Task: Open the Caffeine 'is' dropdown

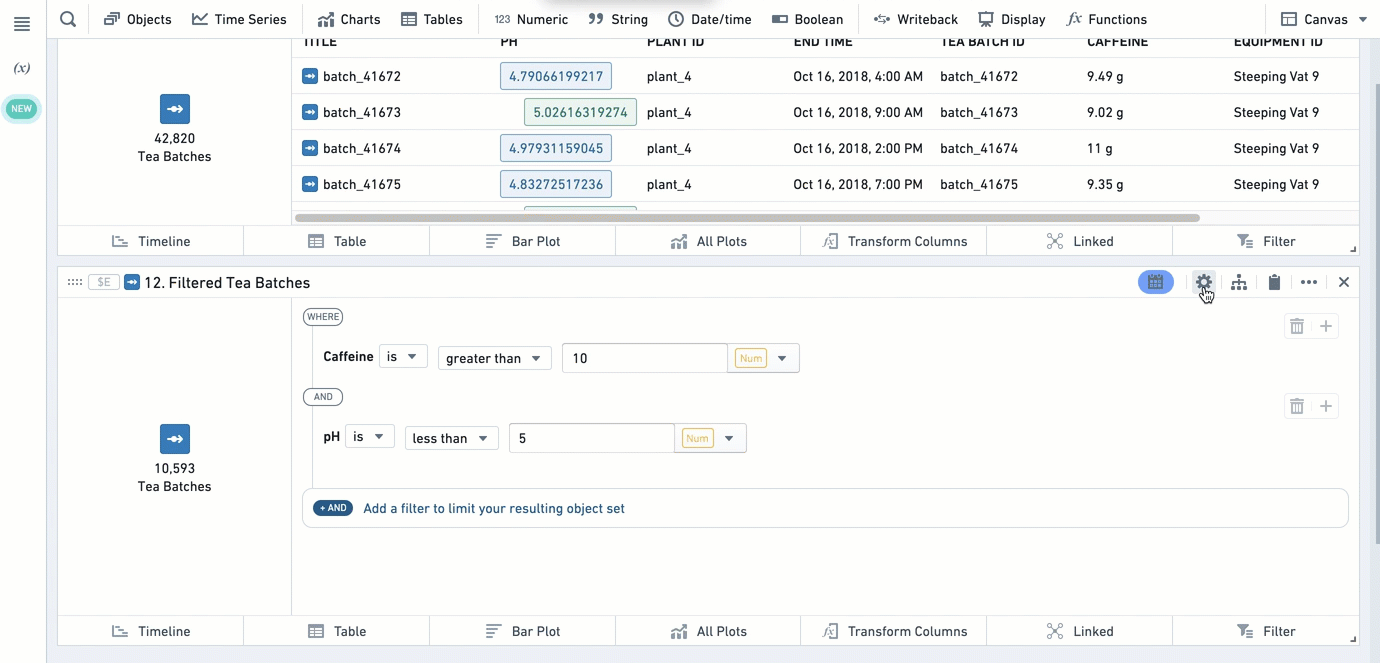Action: tap(403, 357)
